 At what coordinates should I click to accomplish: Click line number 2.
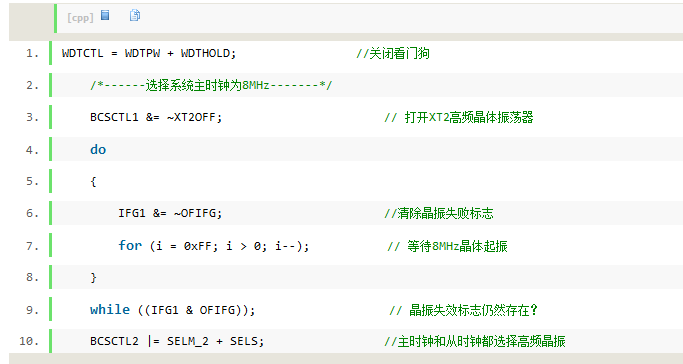pos(32,85)
